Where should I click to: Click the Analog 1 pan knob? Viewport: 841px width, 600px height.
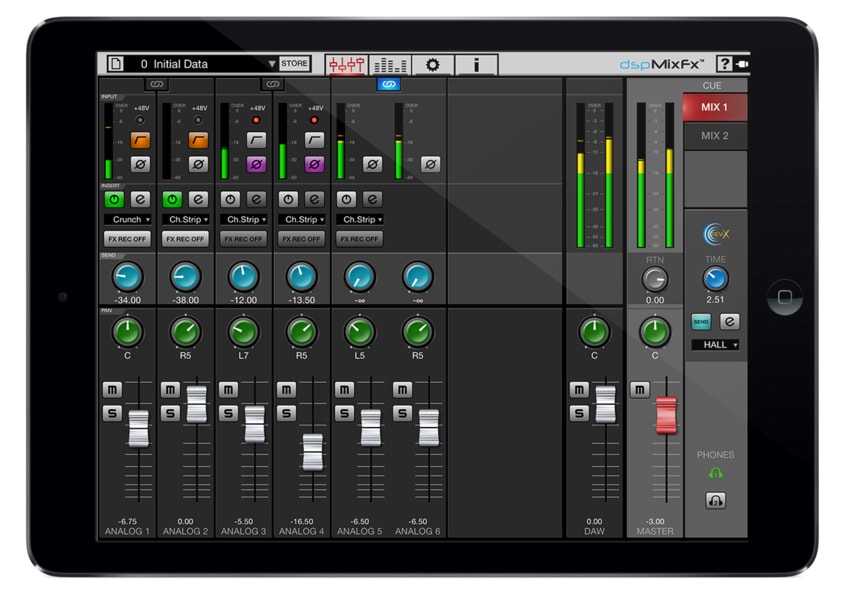click(x=127, y=332)
